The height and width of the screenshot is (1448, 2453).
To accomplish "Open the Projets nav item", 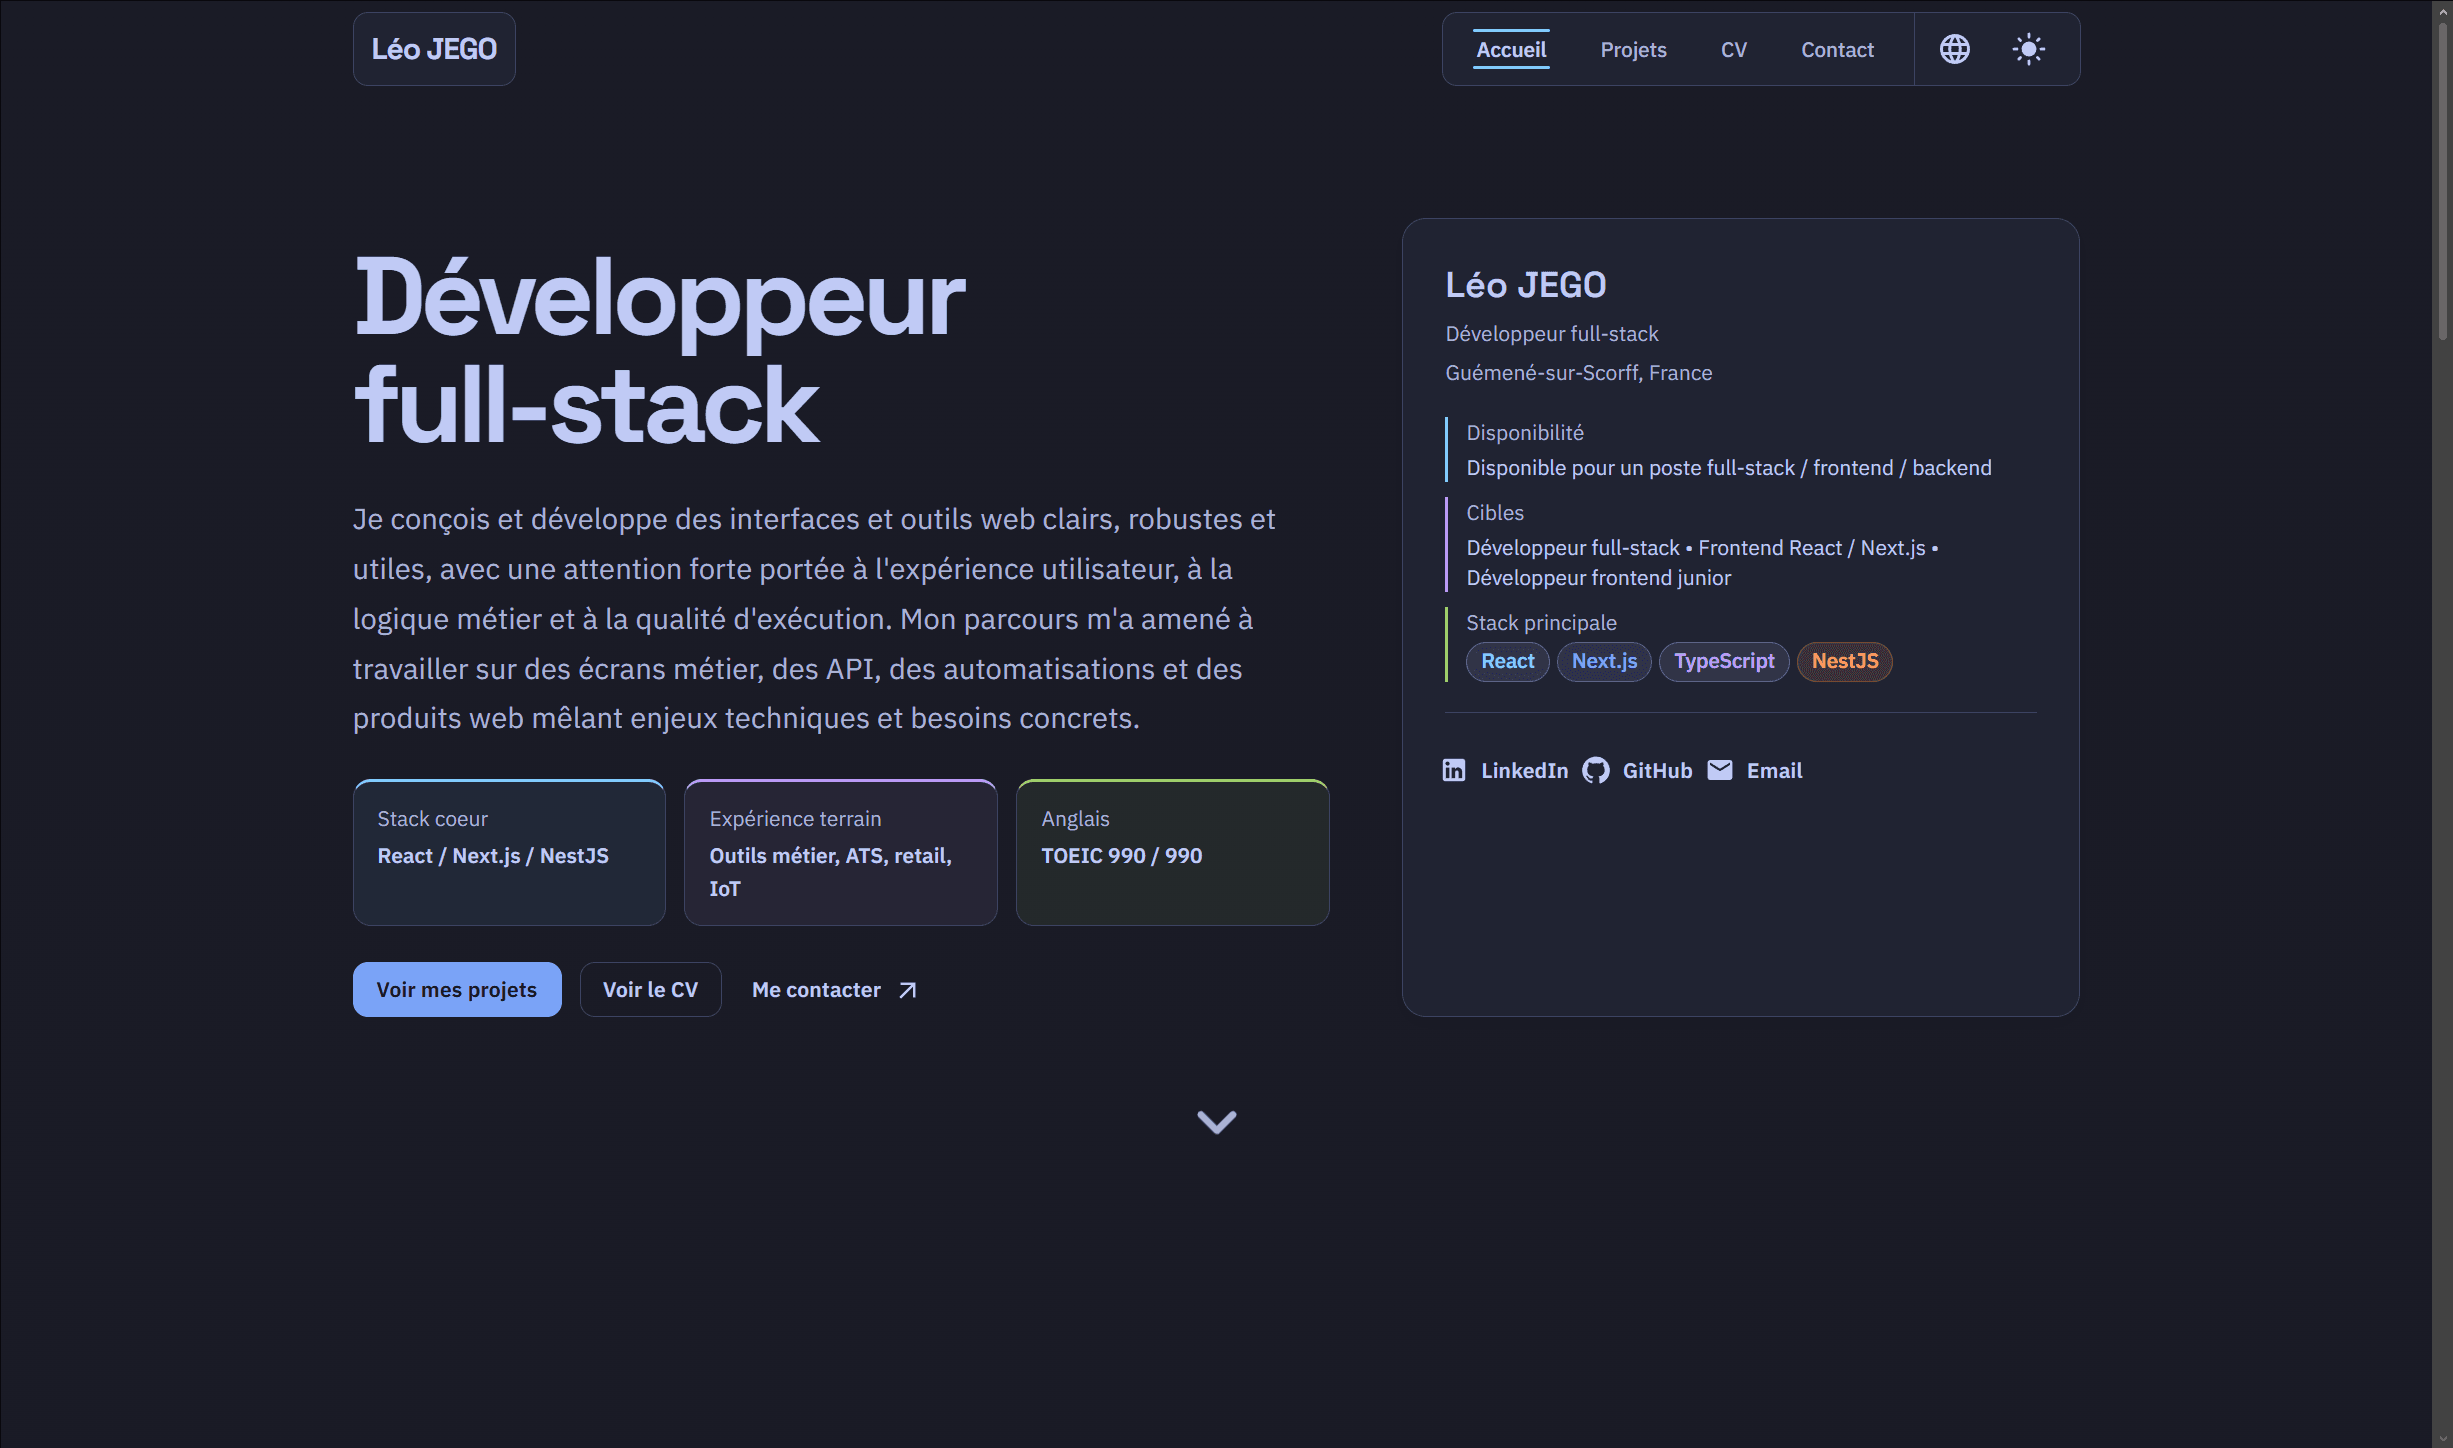I will [1633, 50].
